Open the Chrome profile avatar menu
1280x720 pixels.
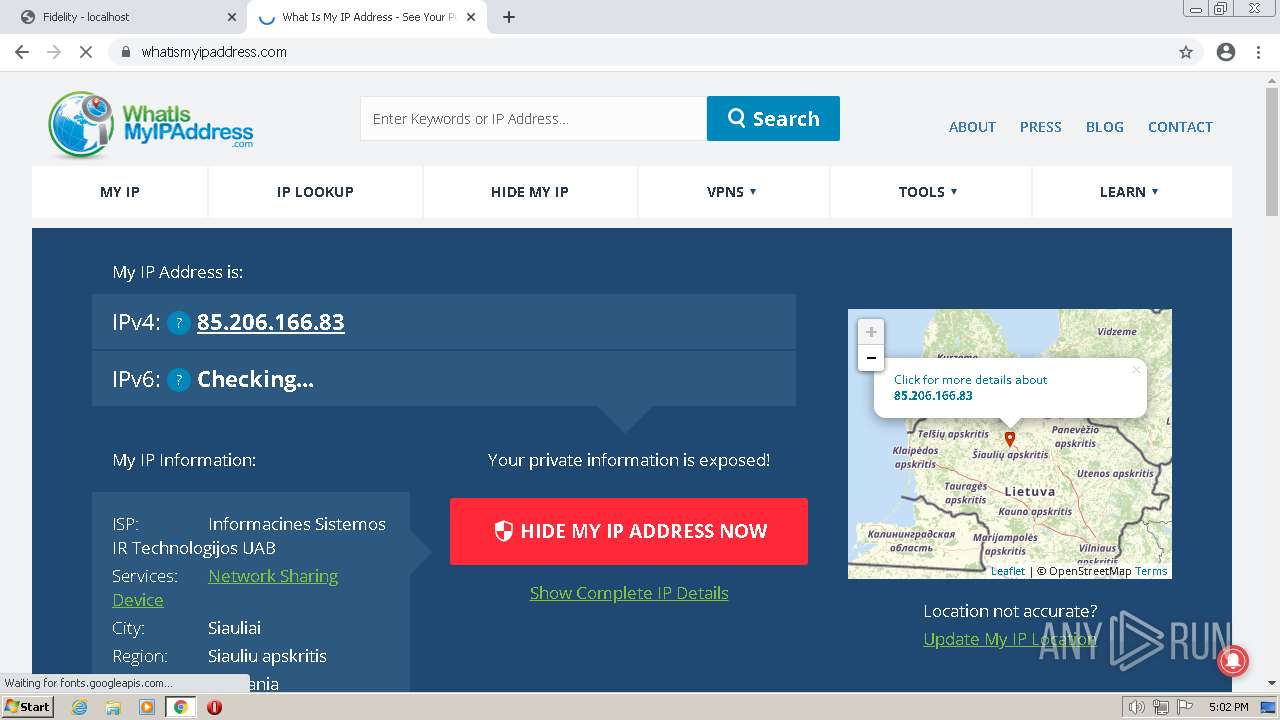coord(1226,52)
